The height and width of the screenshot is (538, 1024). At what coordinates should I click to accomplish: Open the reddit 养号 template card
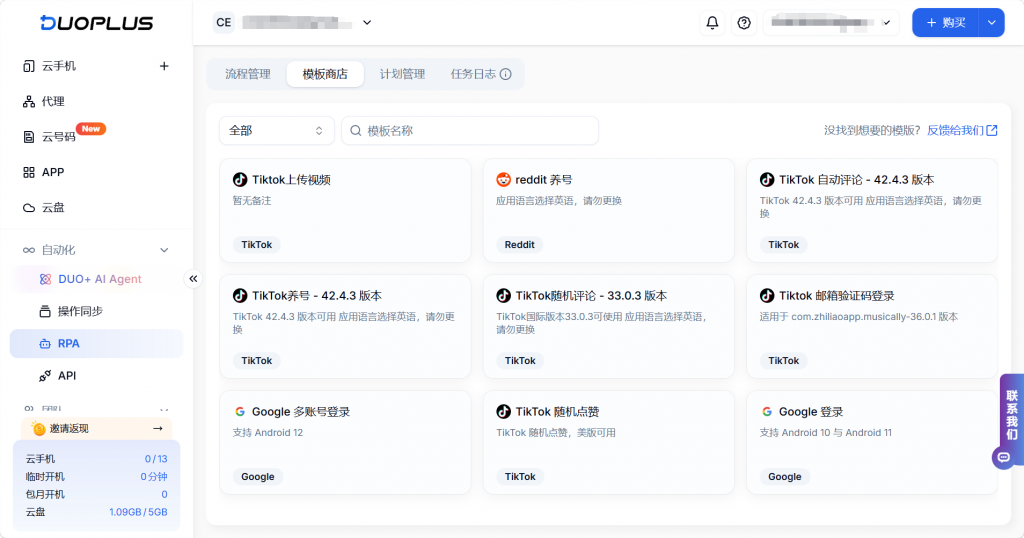[x=609, y=210]
